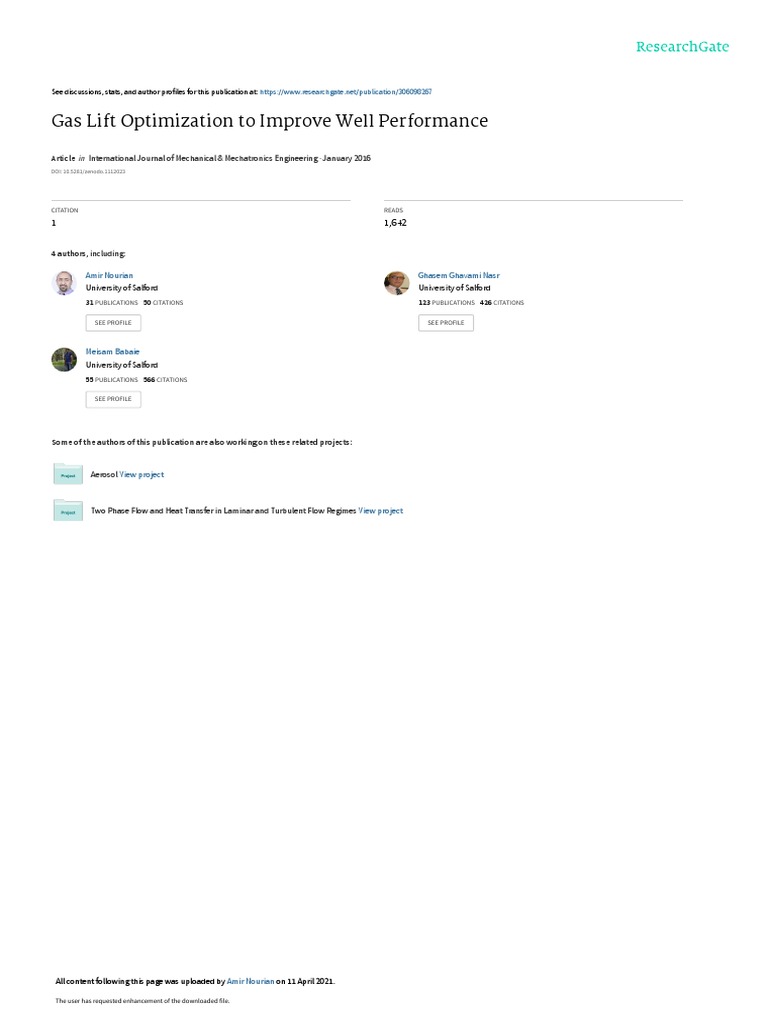The height and width of the screenshot is (1024, 768).
Task: Click See Profile under Ghasem Ghavami Nasr
Action: (446, 323)
